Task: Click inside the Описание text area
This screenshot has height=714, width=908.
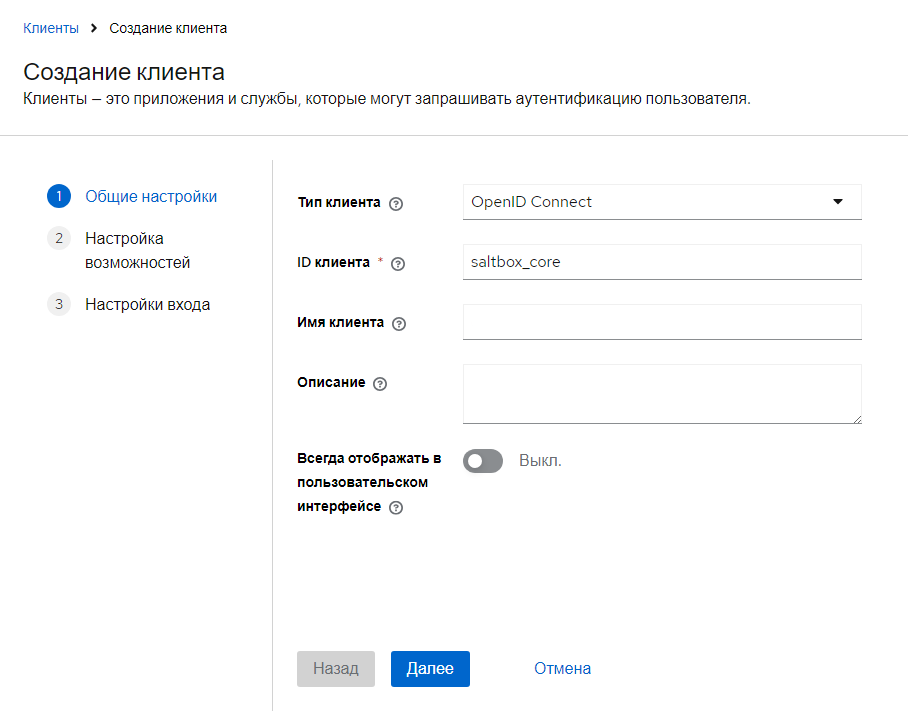Action: [660, 393]
